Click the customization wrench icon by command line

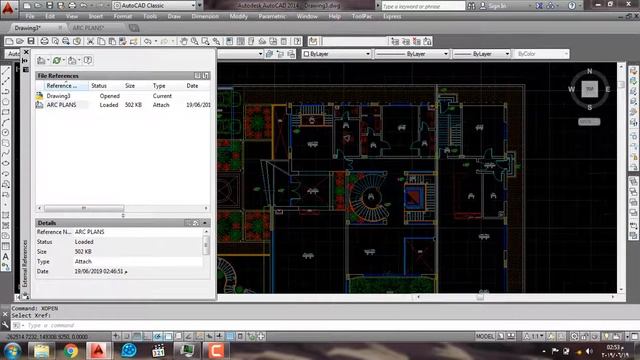5,325
